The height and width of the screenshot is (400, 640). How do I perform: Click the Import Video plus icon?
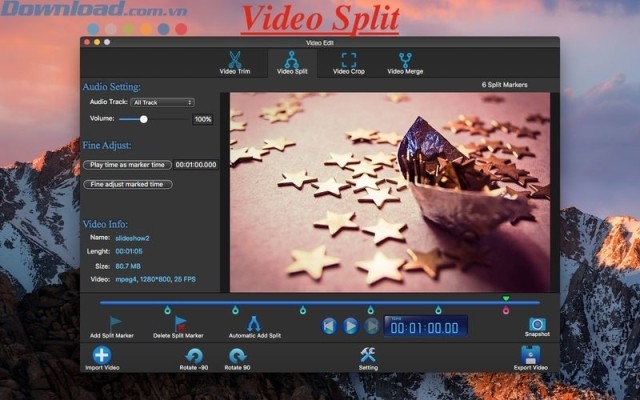click(x=102, y=355)
